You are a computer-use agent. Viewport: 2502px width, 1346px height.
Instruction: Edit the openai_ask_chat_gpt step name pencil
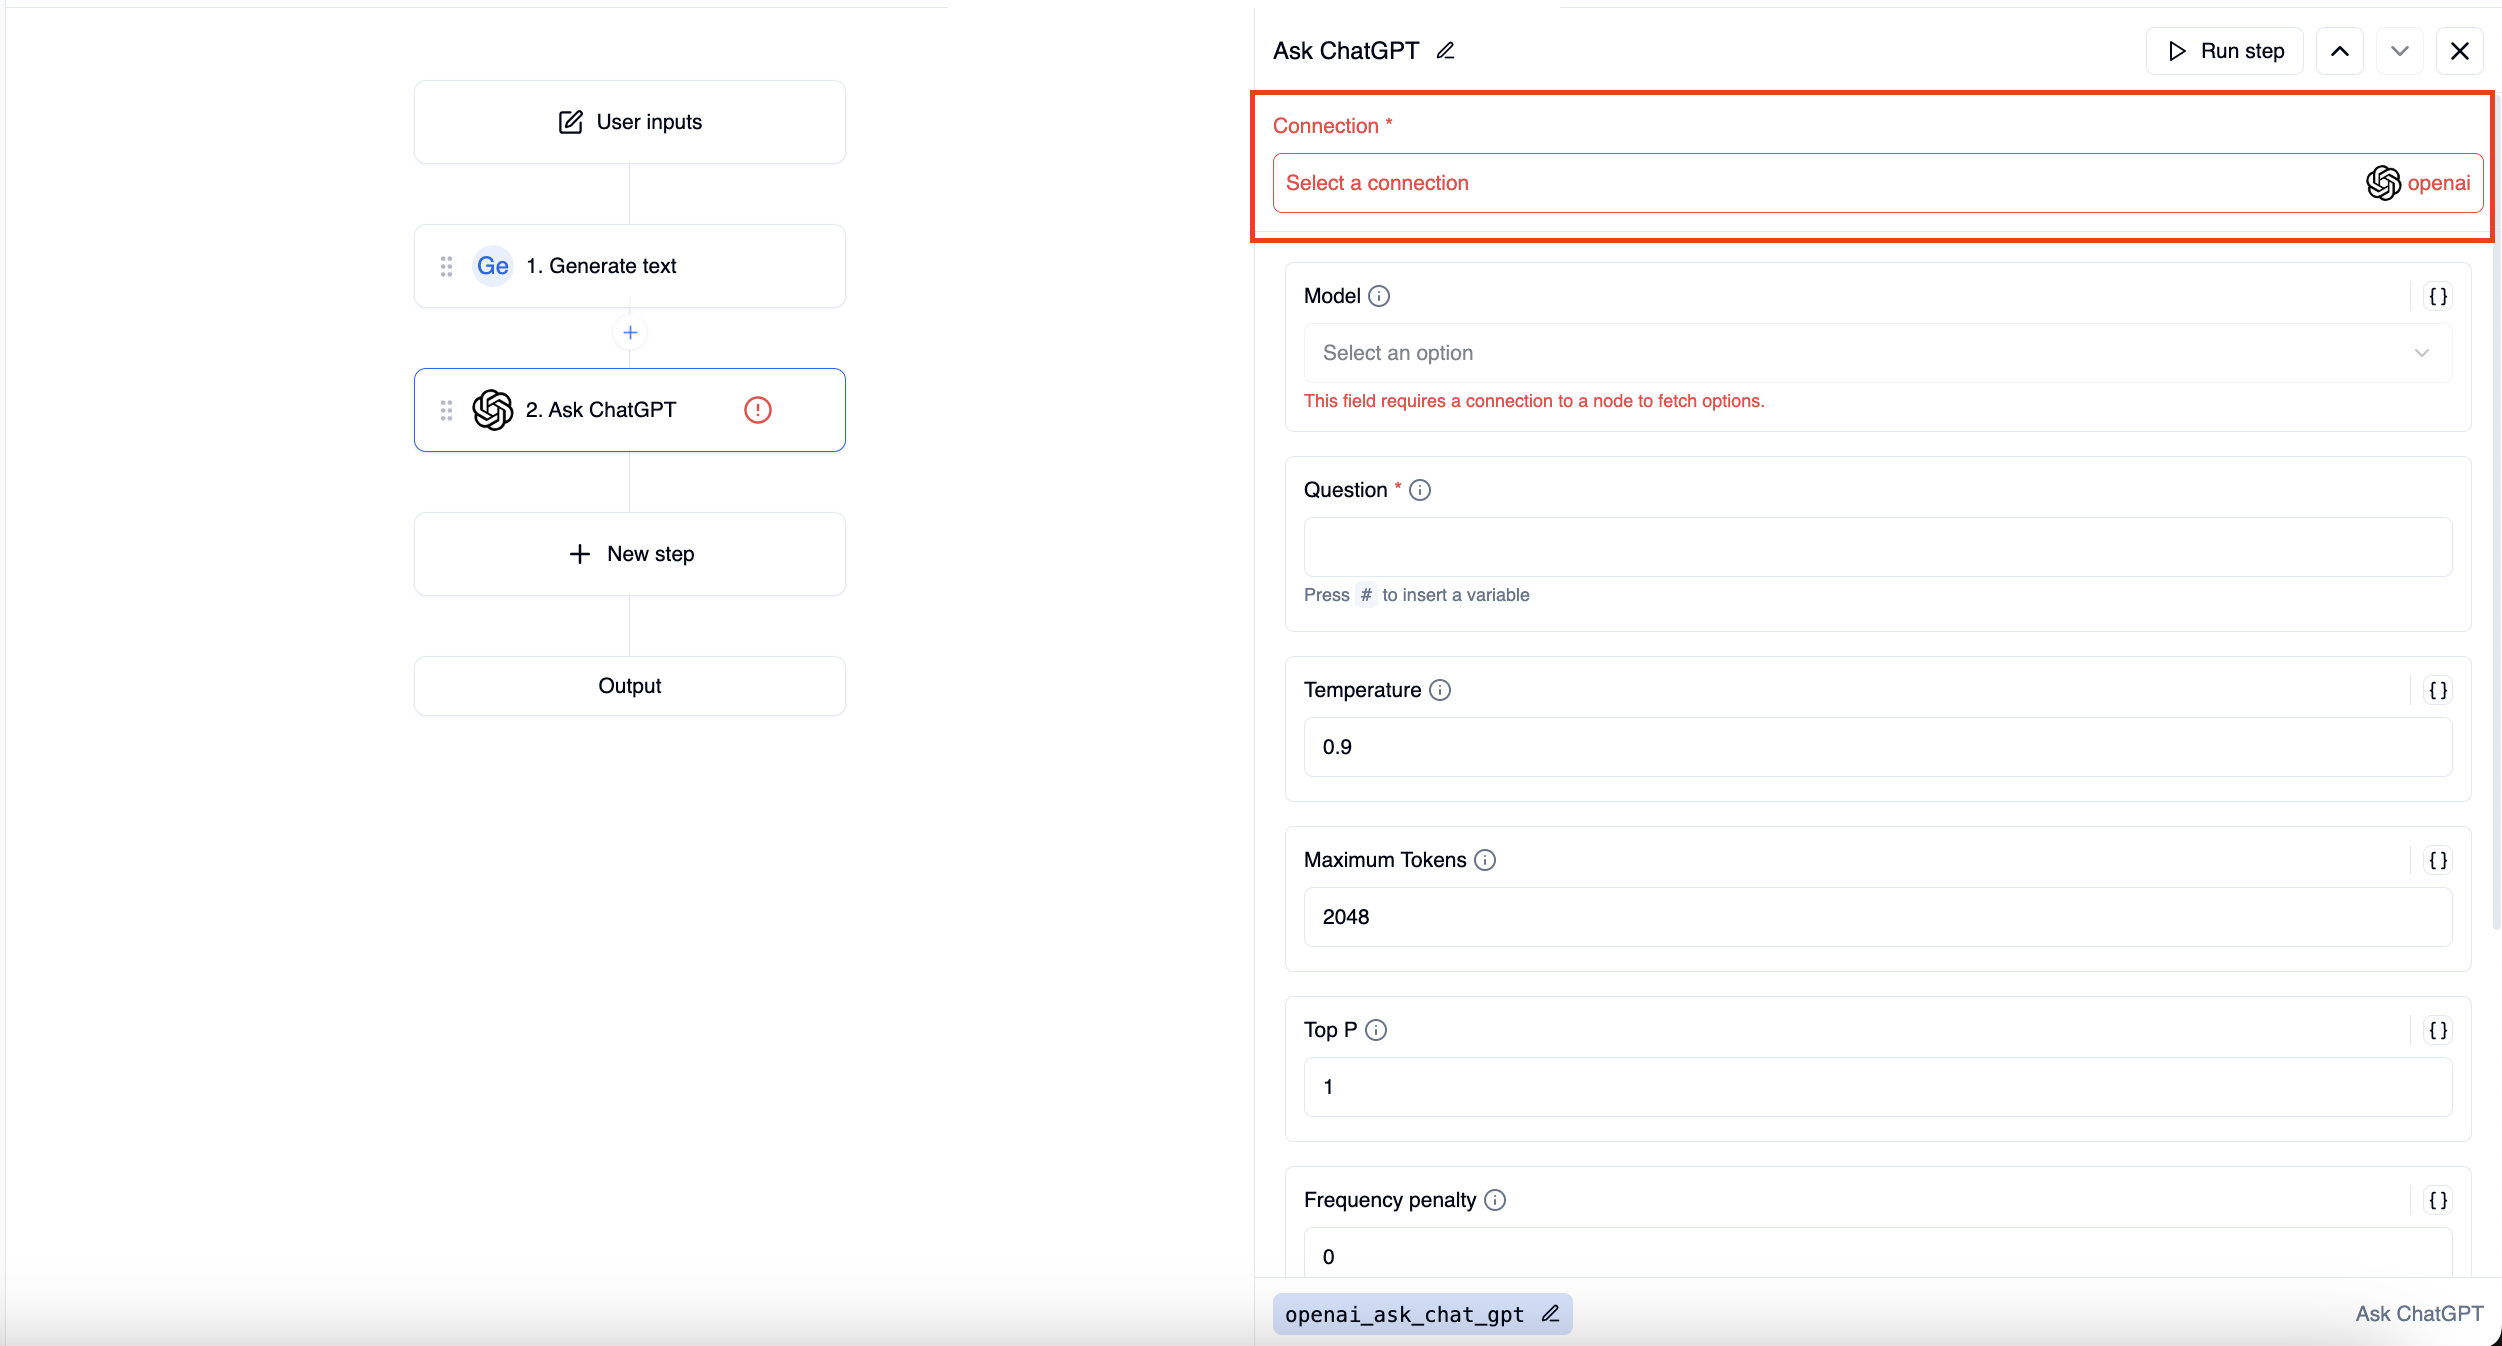1550,1314
